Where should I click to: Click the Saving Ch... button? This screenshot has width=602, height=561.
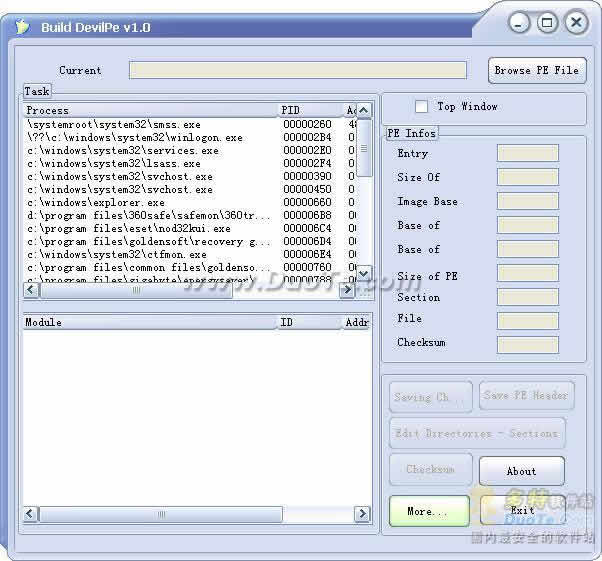click(x=431, y=397)
